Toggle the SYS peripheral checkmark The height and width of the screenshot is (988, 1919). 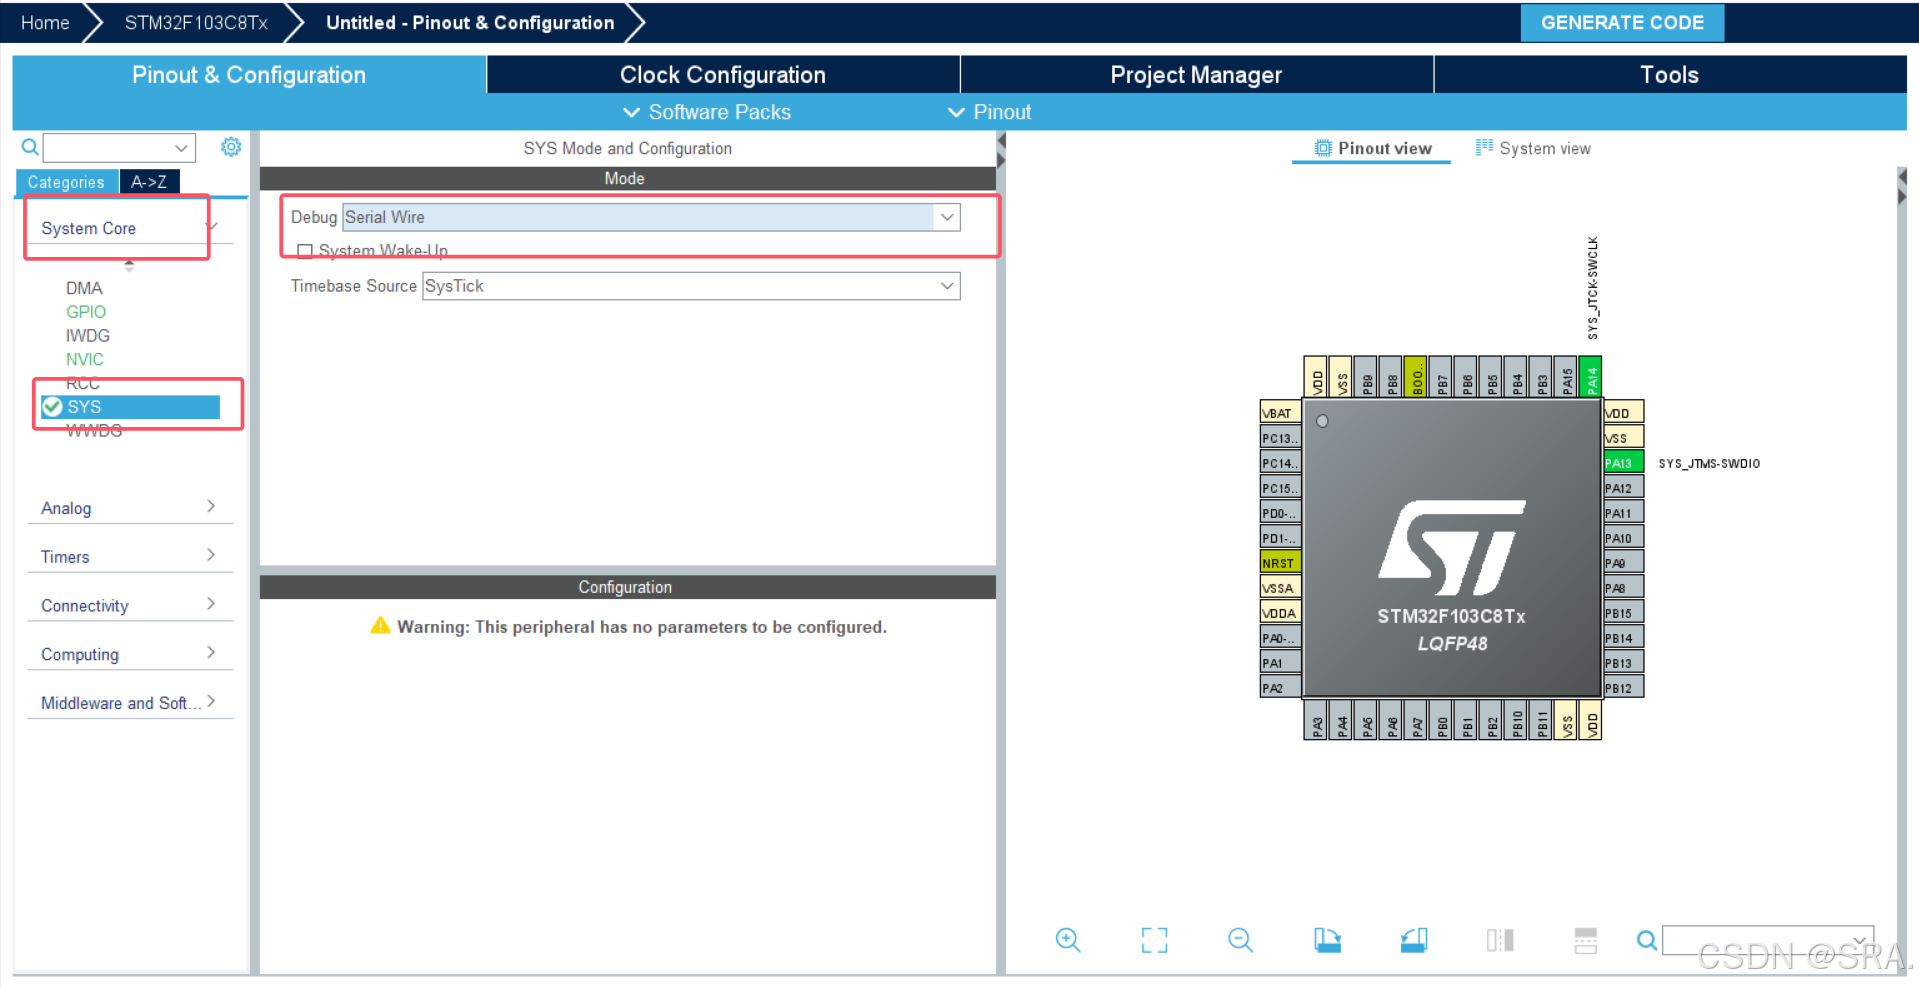point(53,406)
